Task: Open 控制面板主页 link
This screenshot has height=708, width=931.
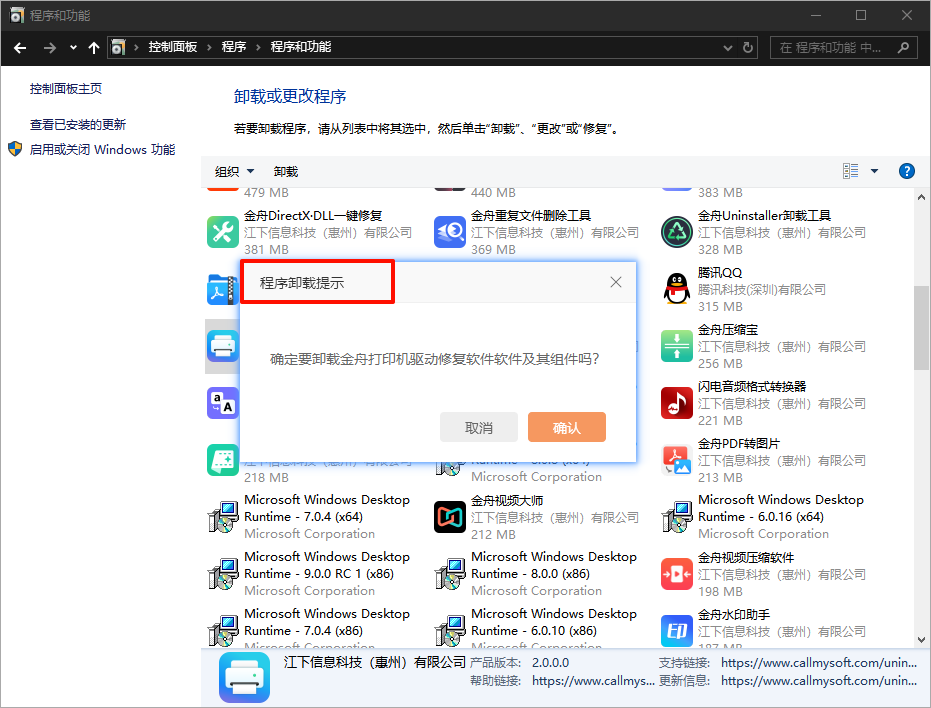Action: point(66,88)
